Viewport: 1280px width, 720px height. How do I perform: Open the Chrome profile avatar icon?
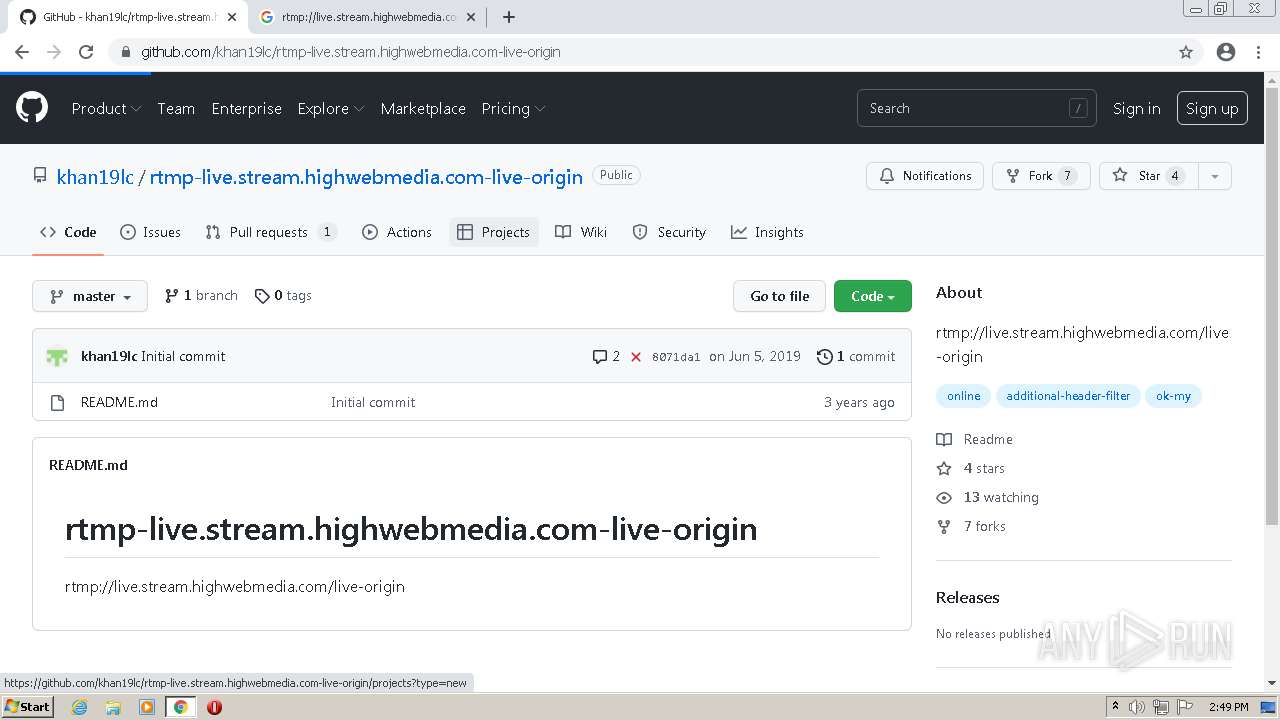(1226, 52)
